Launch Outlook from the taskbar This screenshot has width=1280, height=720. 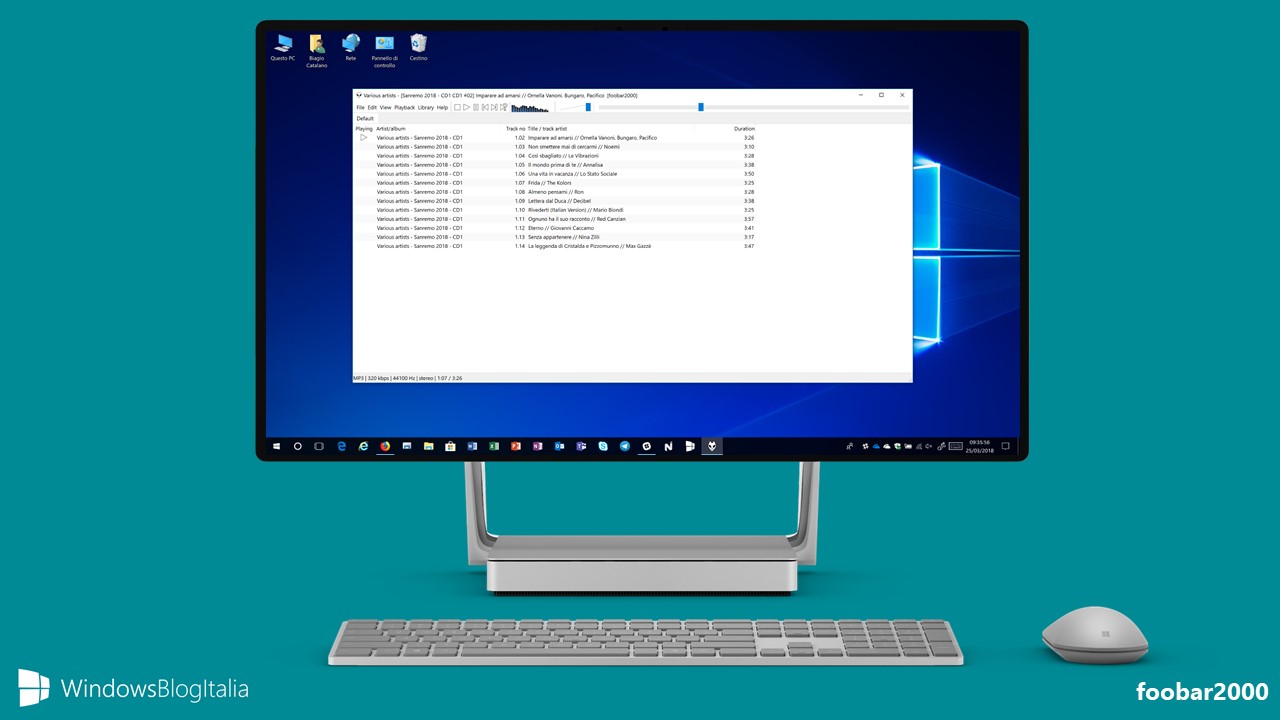coord(559,446)
